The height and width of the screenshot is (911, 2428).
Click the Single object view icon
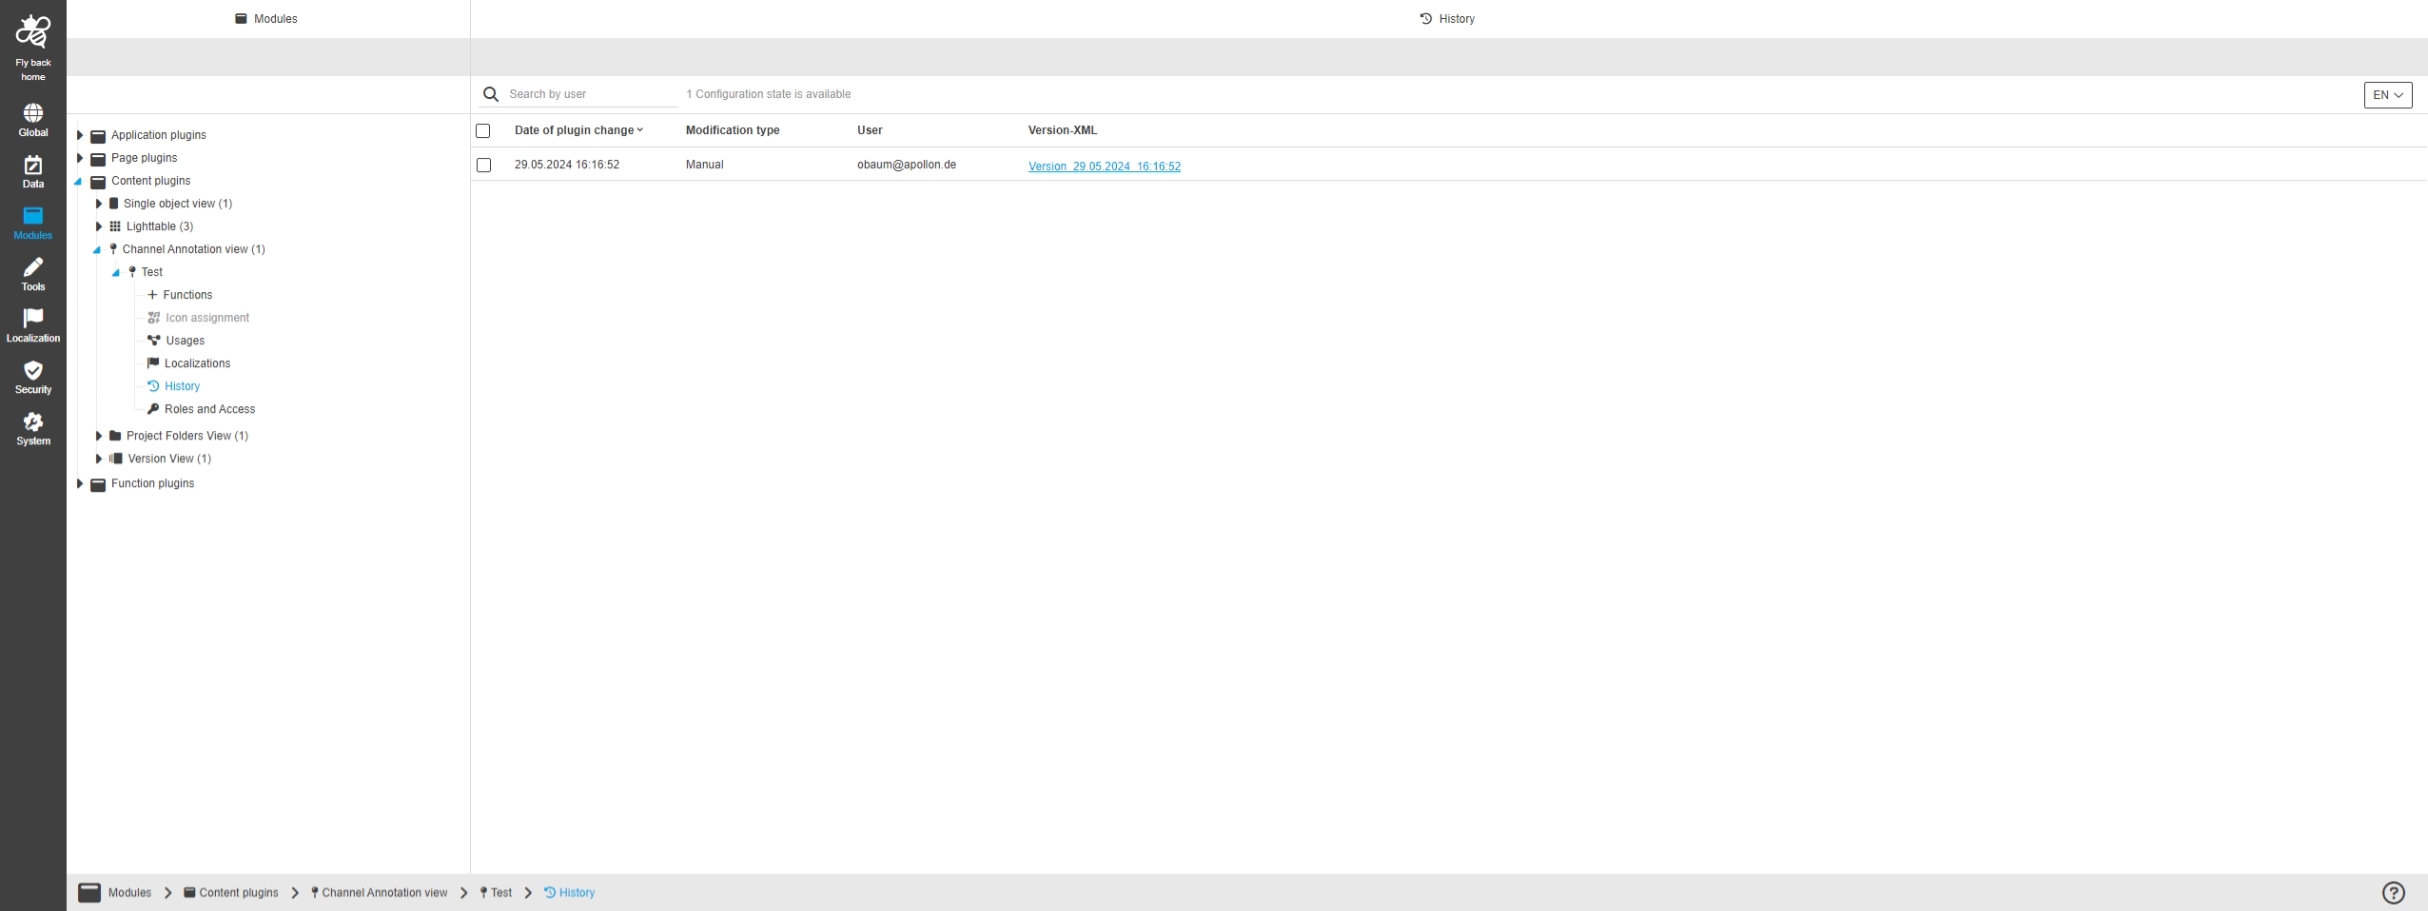(x=114, y=204)
